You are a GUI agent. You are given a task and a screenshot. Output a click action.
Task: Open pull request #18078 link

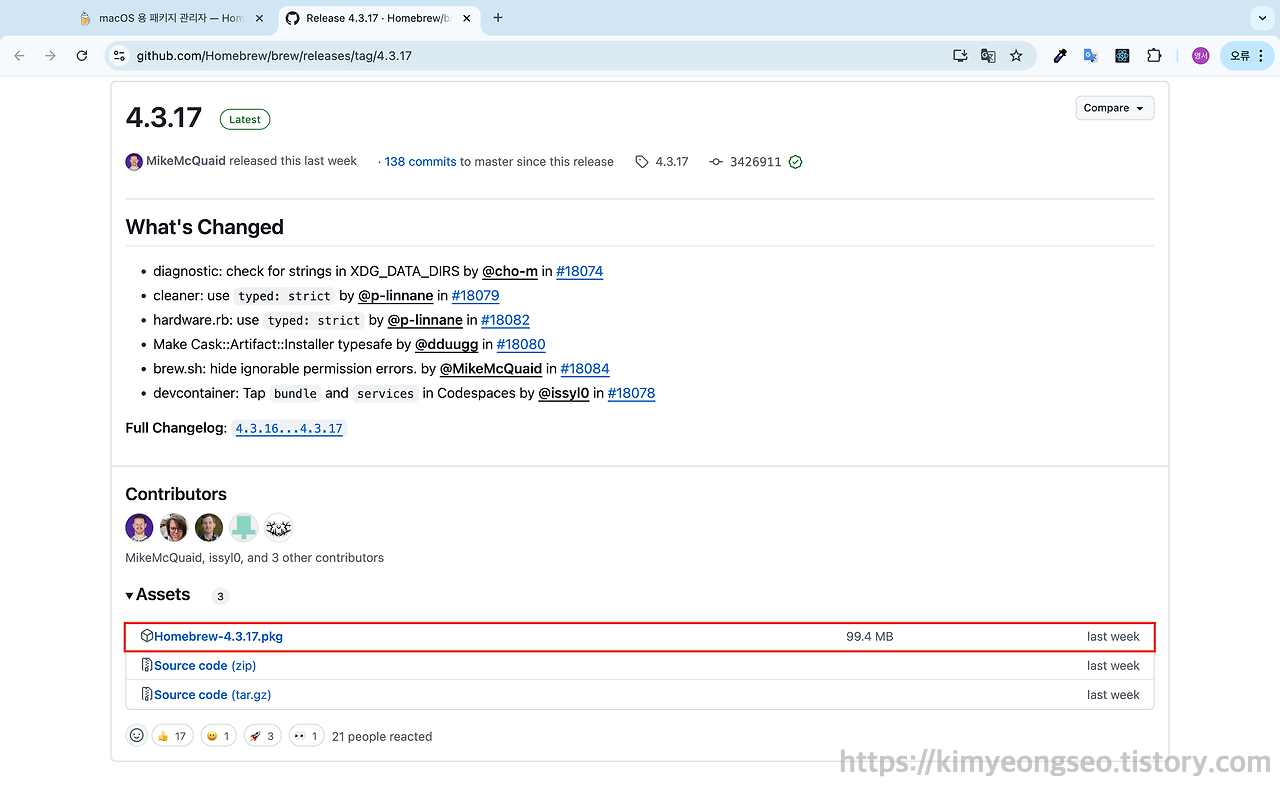click(x=631, y=393)
